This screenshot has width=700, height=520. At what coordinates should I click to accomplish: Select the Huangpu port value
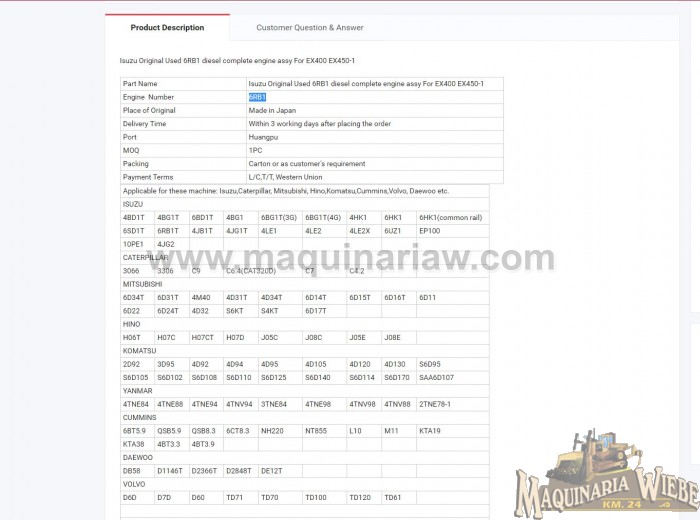(x=264, y=137)
